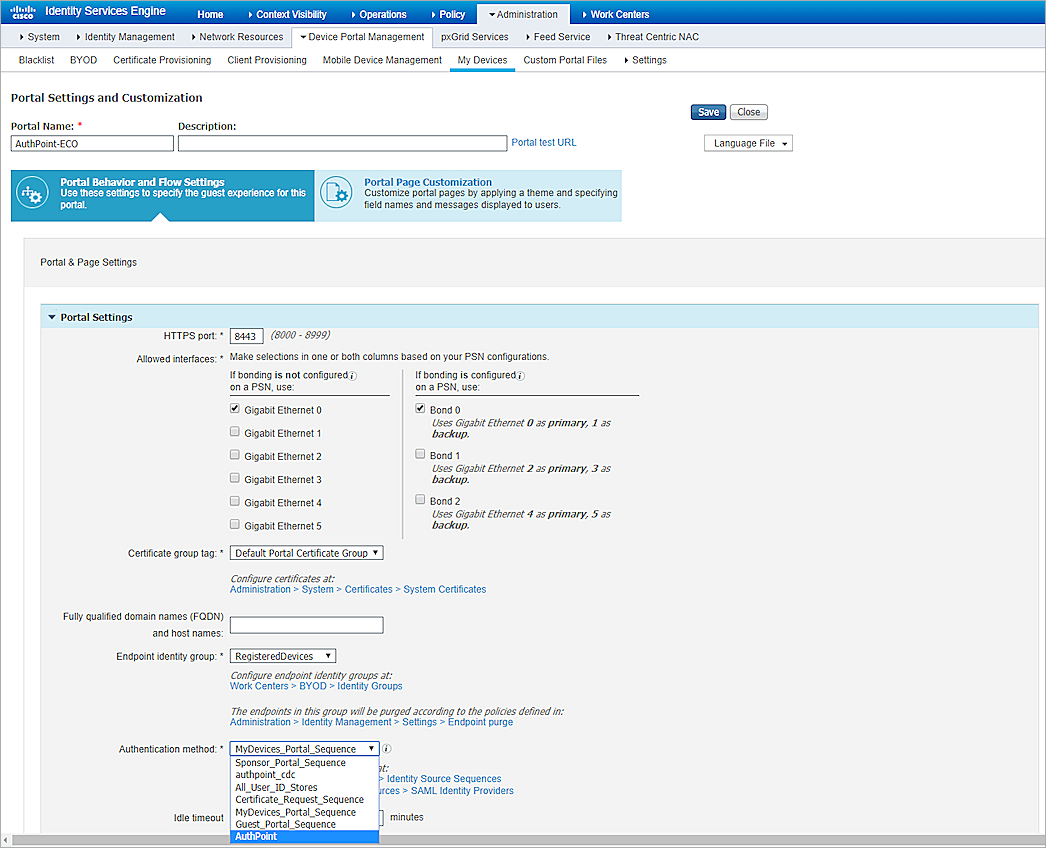1046x848 pixels.
Task: Open Identity Source Sequences link
Action: [444, 779]
